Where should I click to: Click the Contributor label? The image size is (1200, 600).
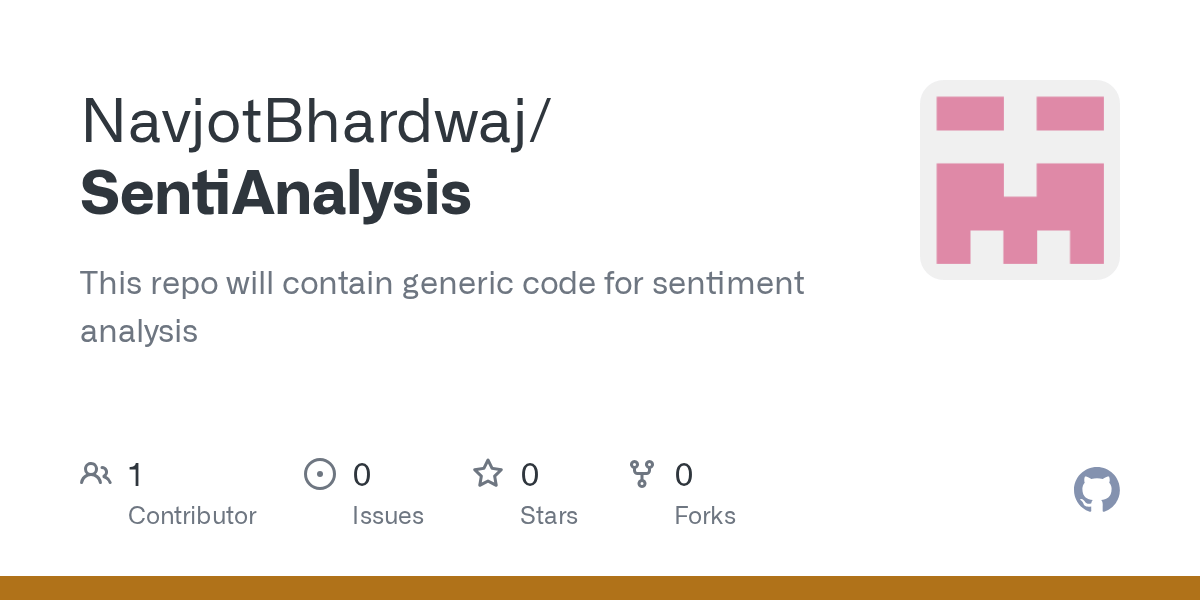click(x=192, y=516)
